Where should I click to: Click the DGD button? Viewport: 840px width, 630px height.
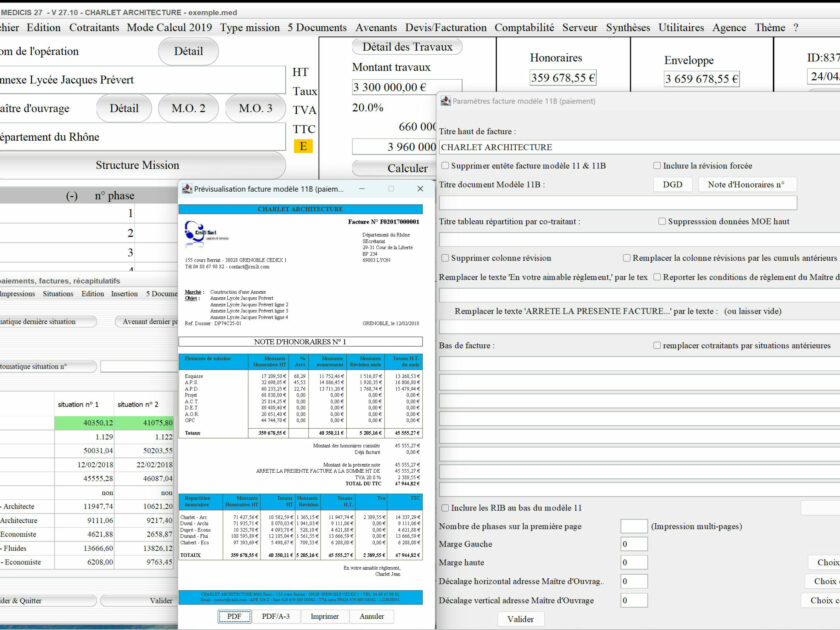coord(673,184)
